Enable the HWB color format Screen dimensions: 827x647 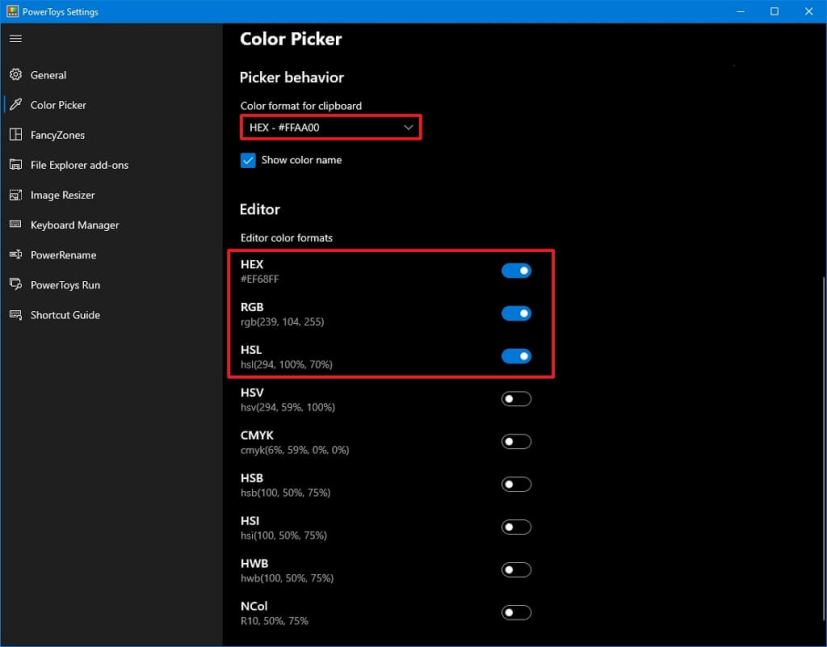(x=516, y=569)
